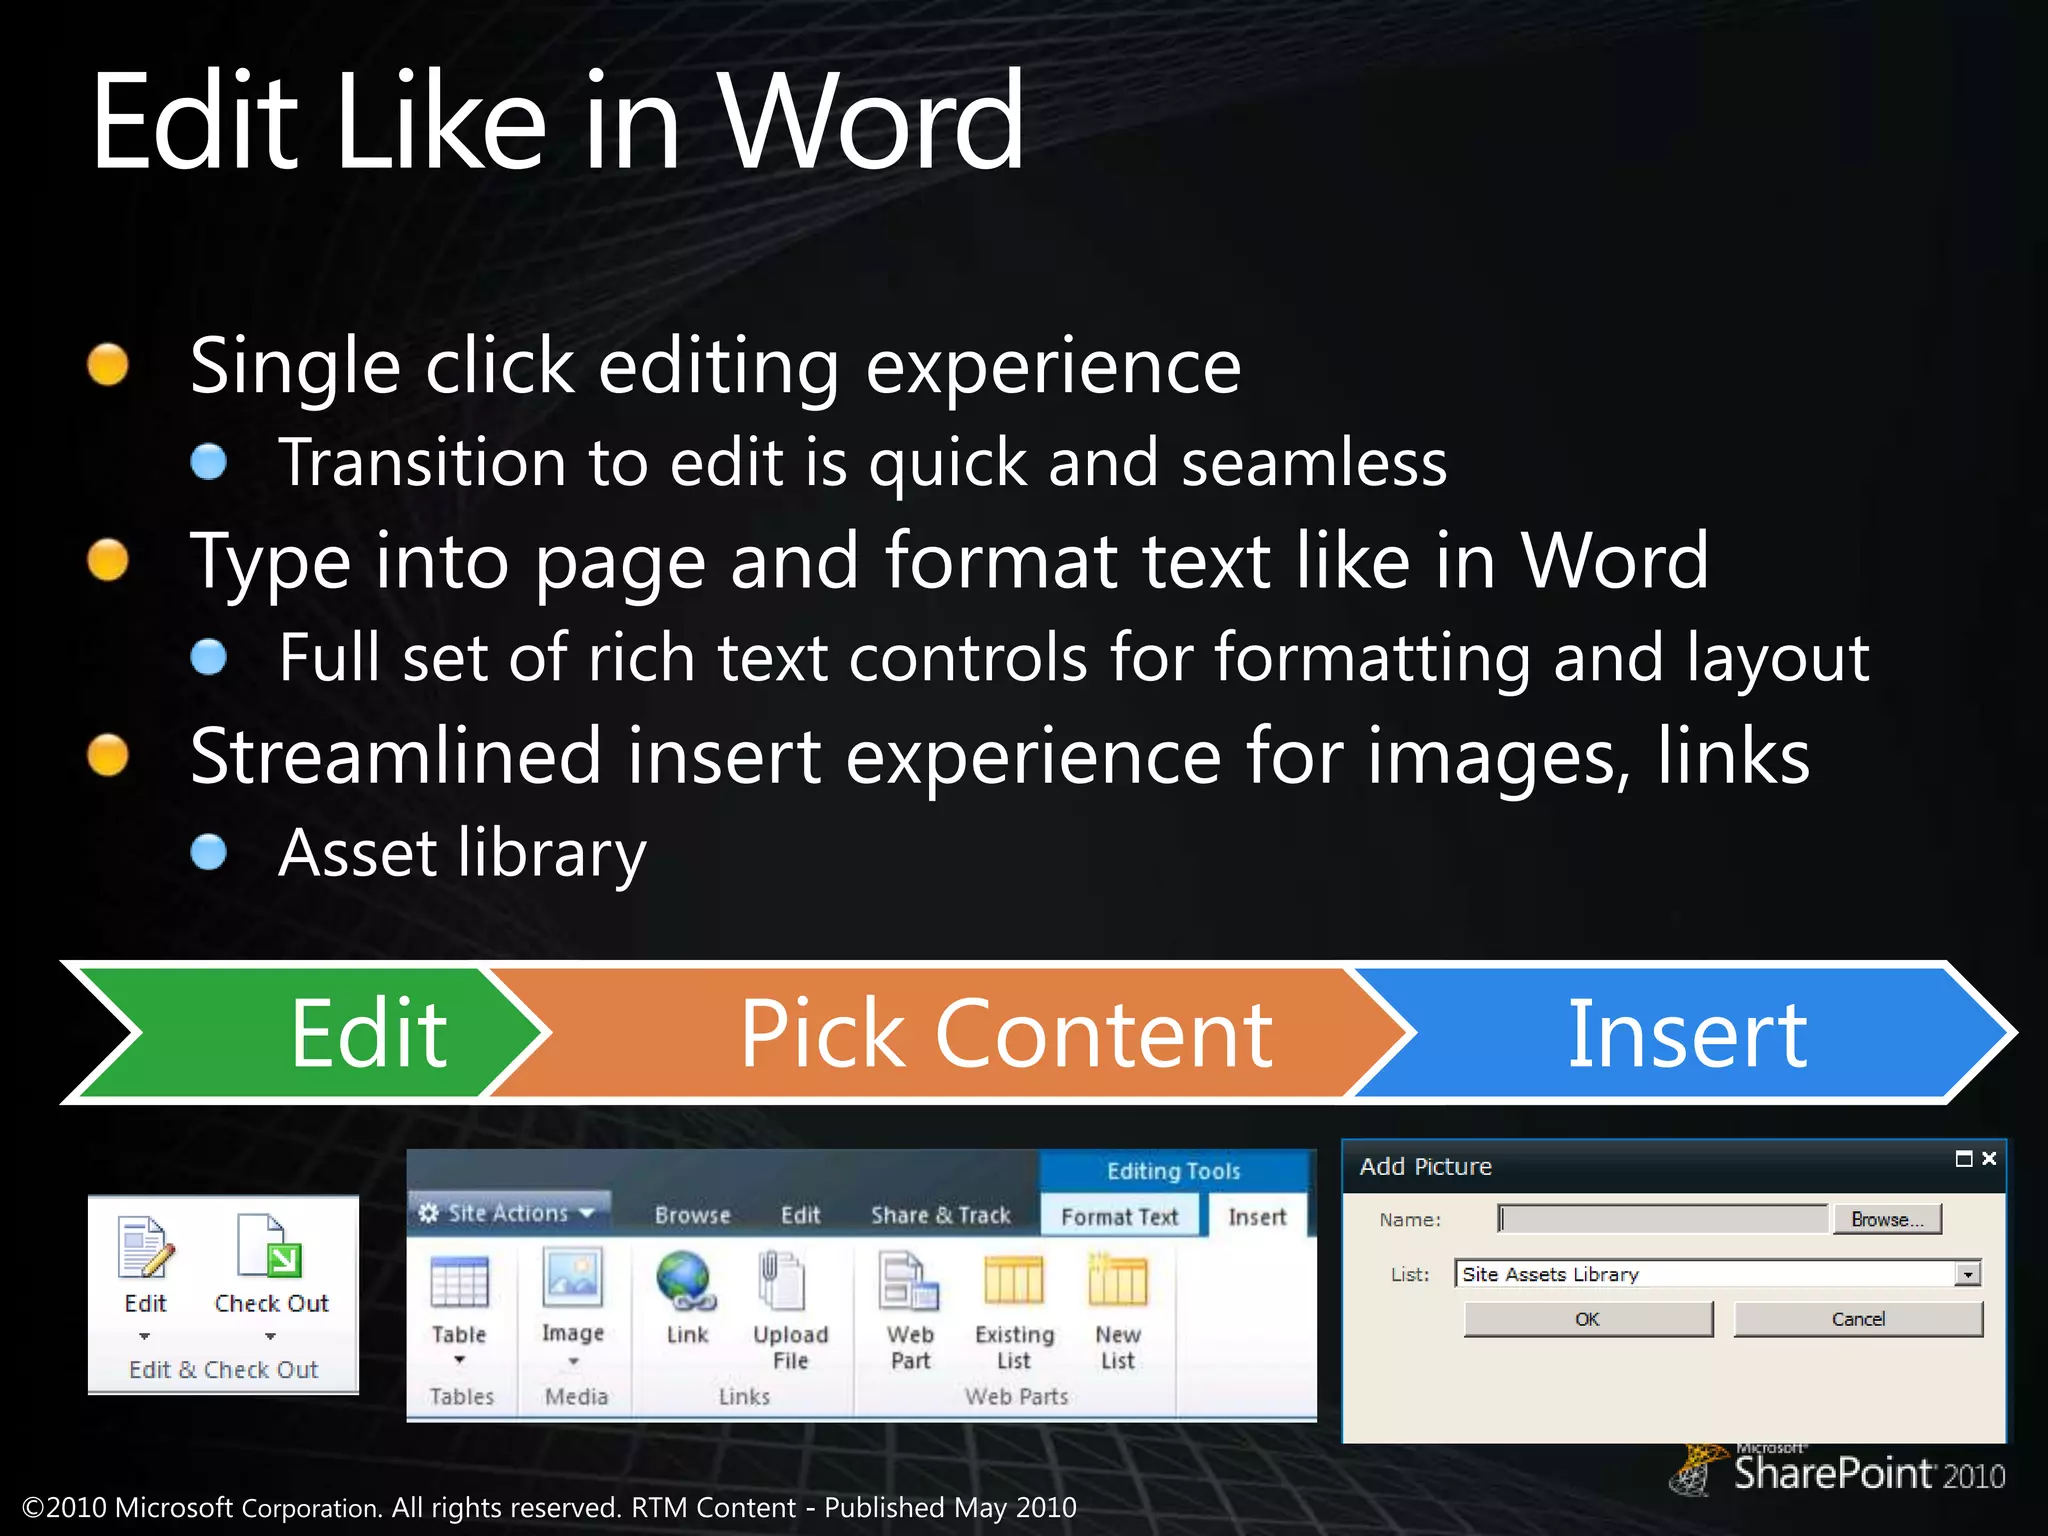Click the Edit page icon

[x=146, y=1247]
